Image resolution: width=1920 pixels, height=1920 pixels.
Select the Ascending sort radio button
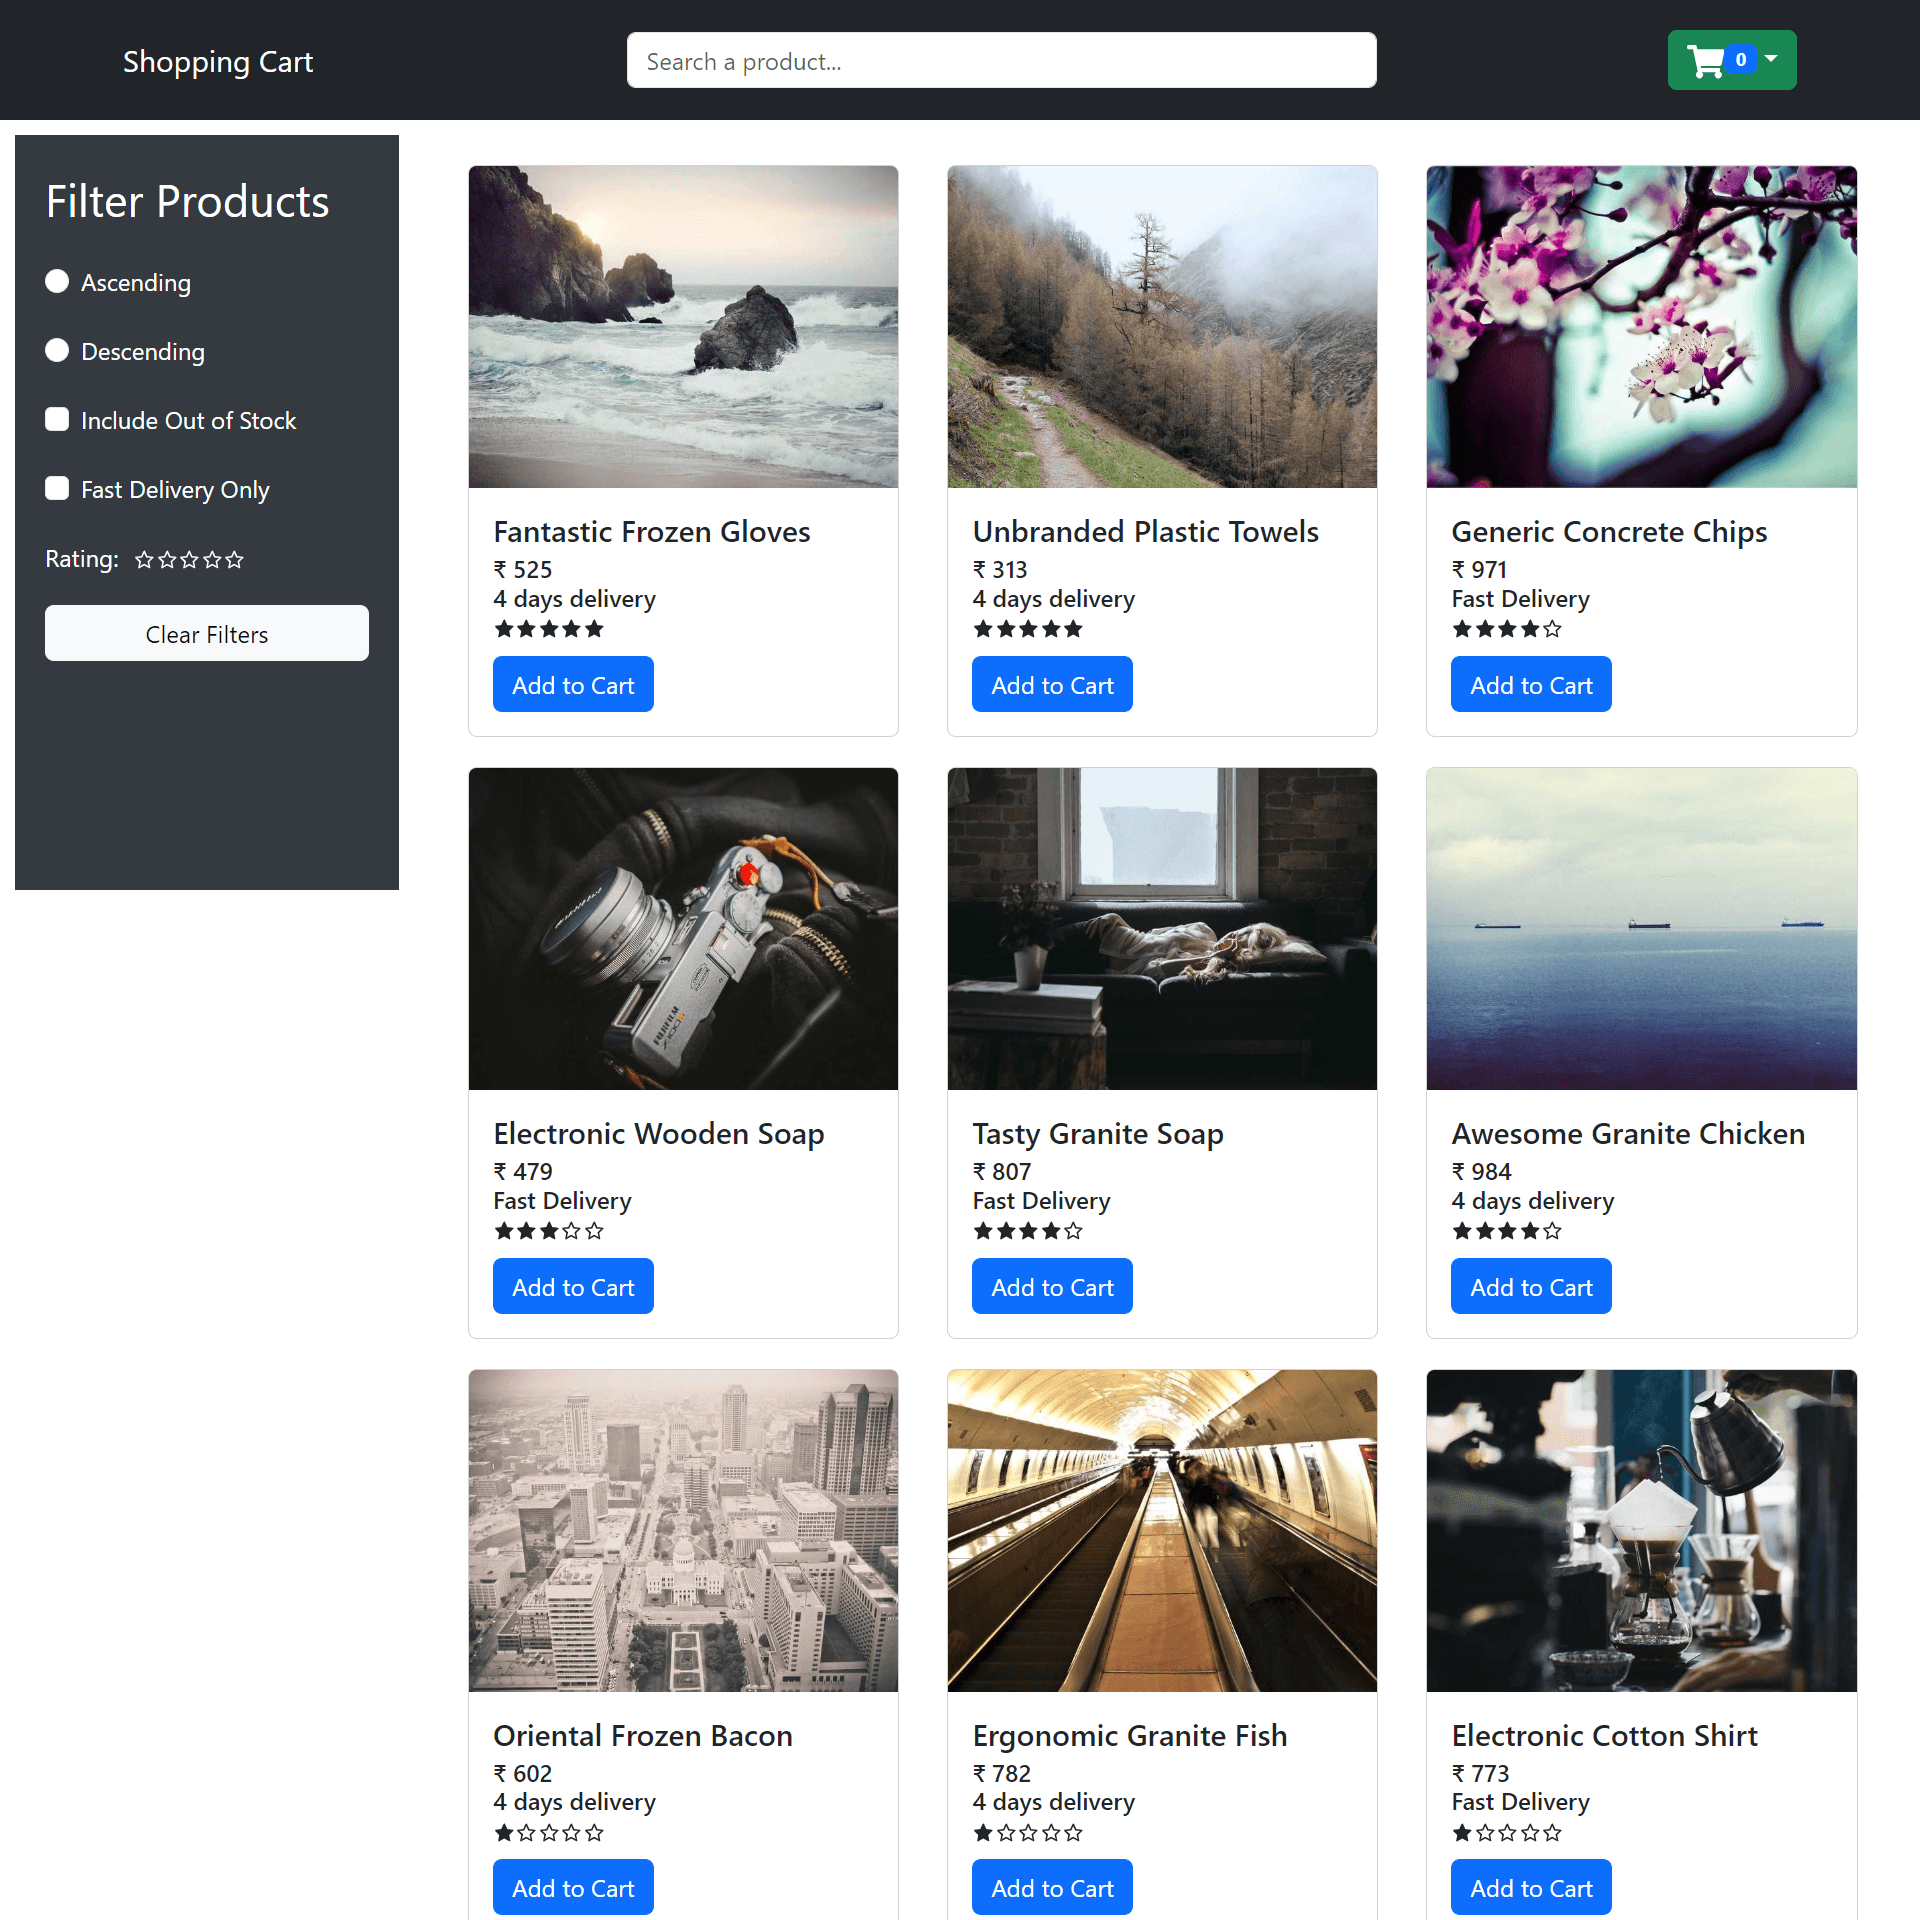tap(57, 282)
